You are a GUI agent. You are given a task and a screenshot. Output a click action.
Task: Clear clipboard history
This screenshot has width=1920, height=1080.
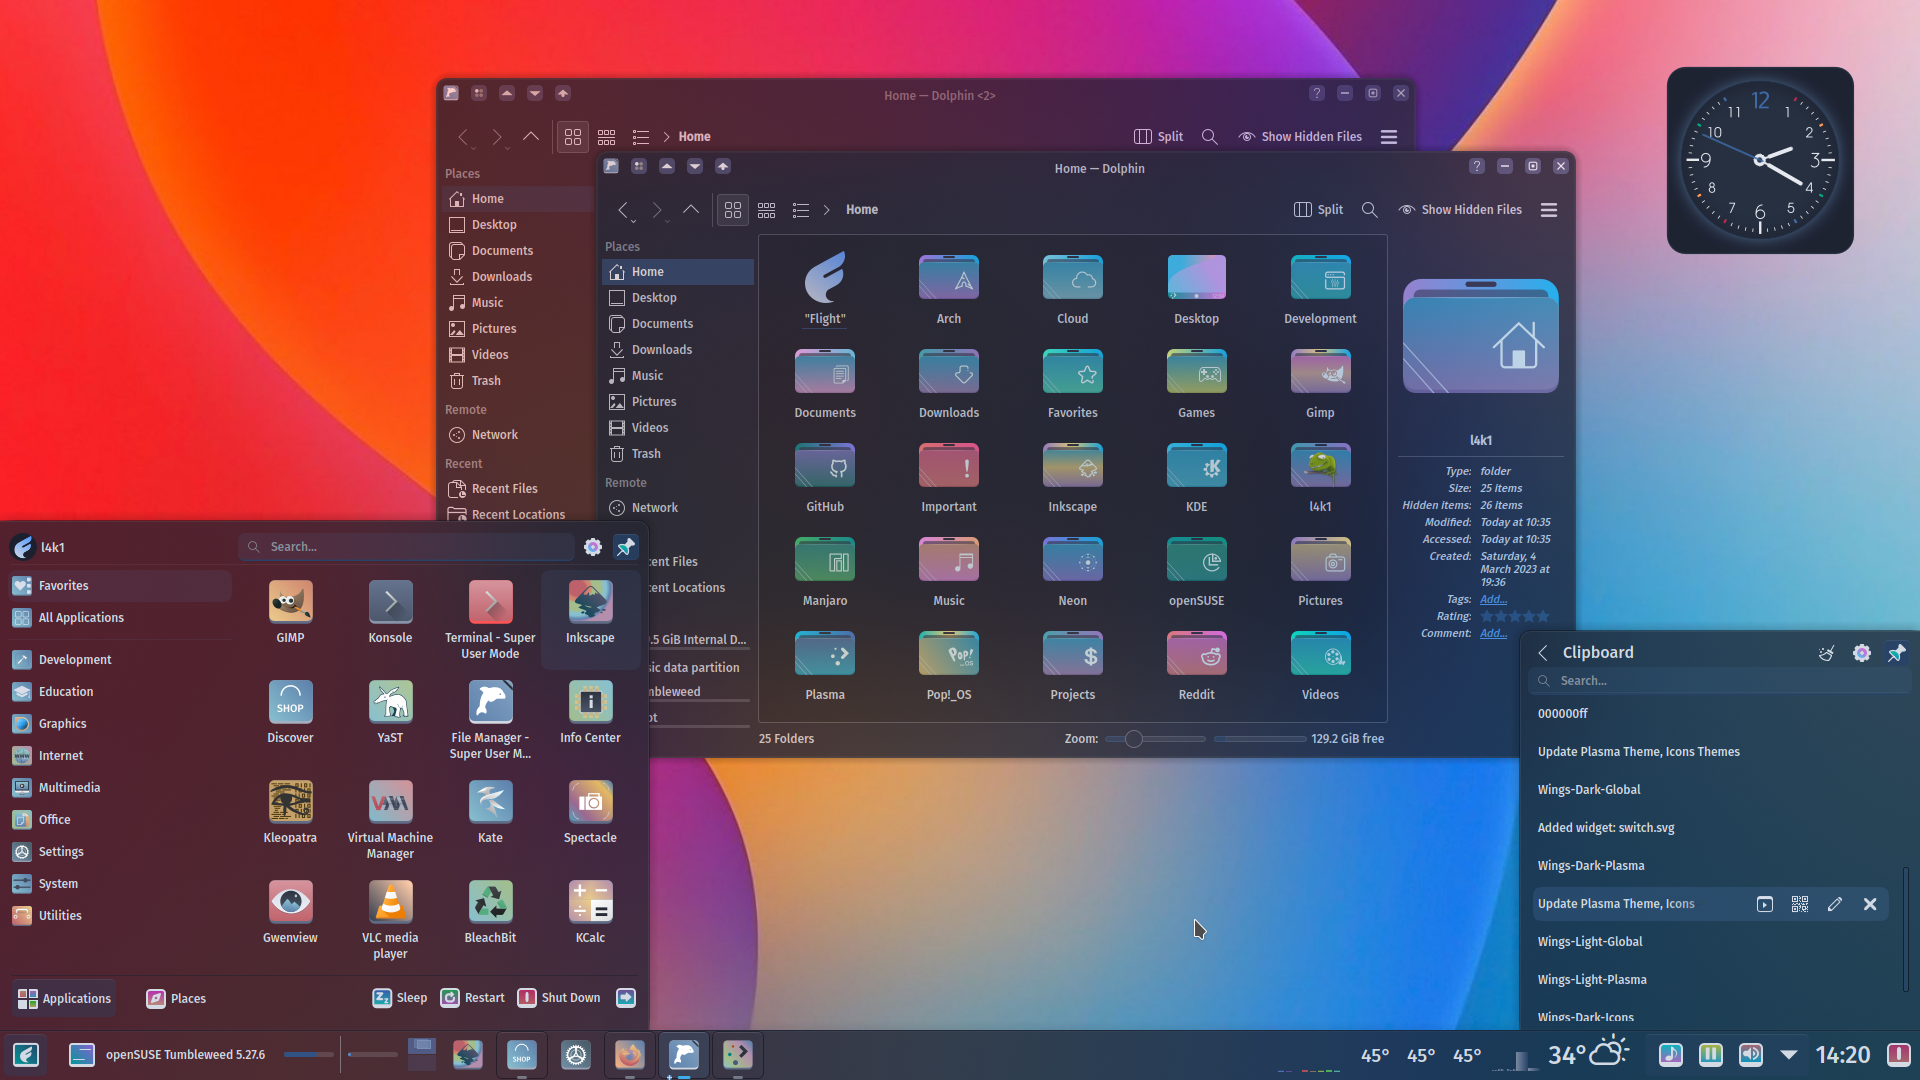click(1826, 653)
